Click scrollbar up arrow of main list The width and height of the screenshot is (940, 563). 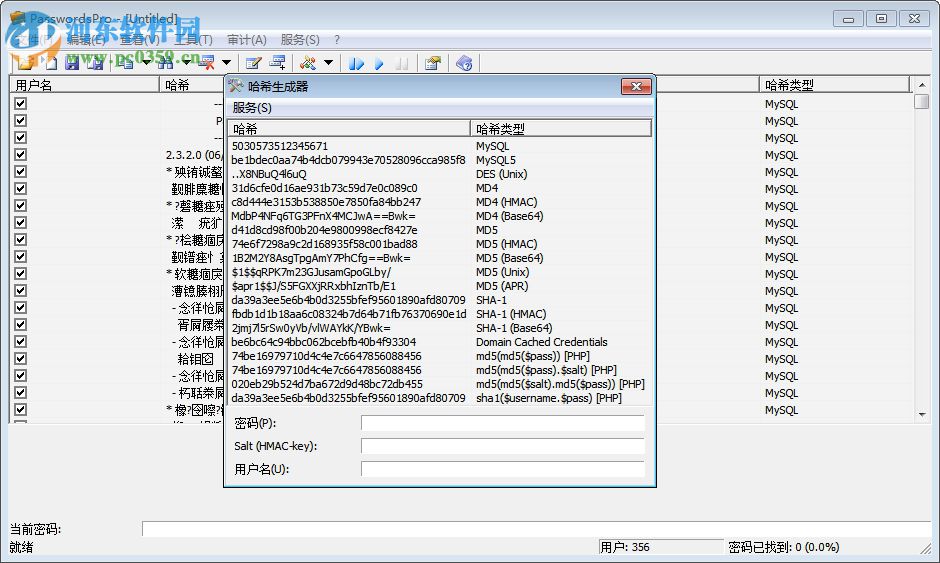tap(921, 85)
